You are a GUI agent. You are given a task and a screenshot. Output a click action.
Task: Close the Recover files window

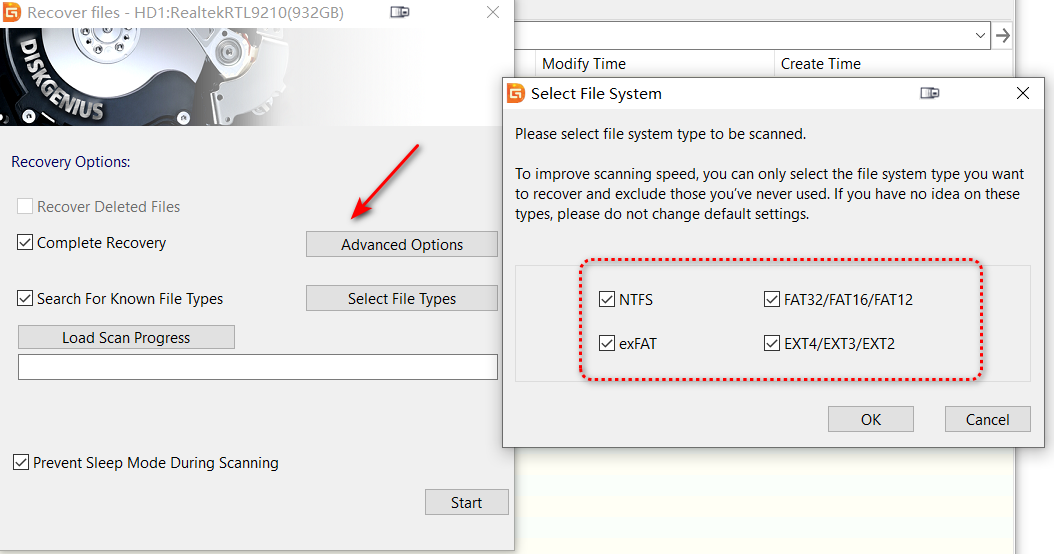point(492,13)
